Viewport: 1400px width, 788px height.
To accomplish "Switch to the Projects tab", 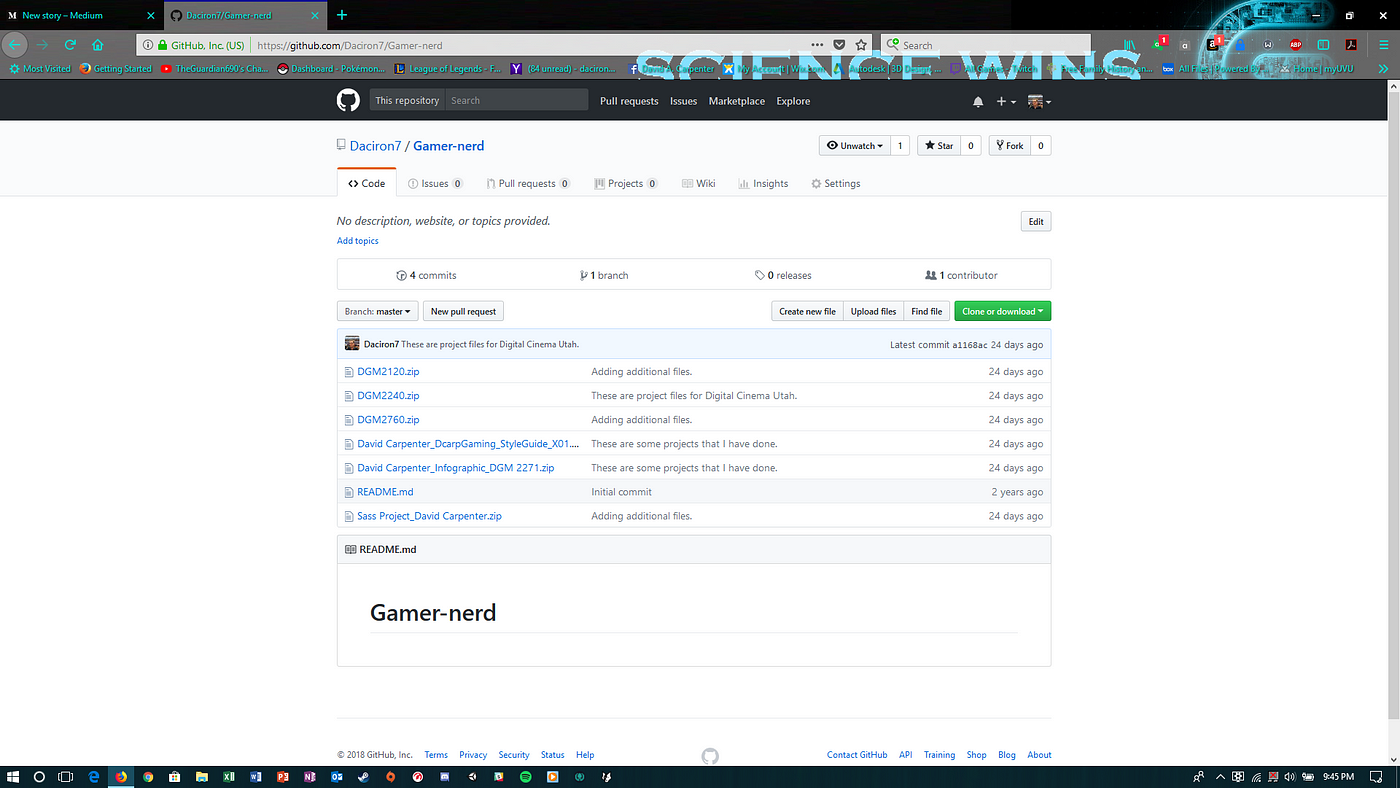I will tap(625, 184).
